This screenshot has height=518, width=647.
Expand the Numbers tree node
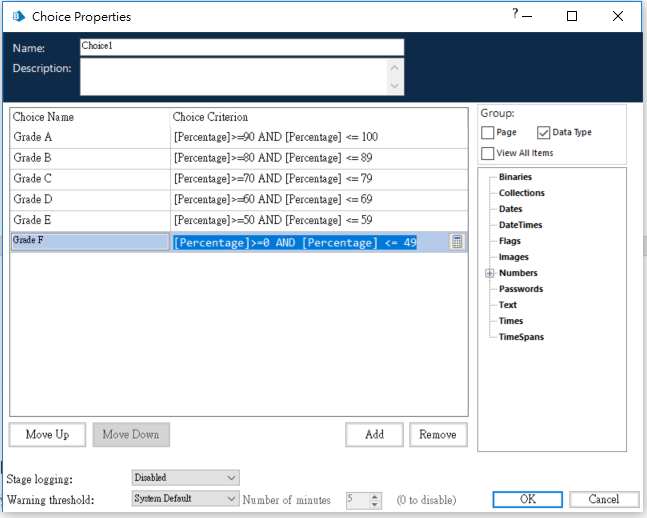[x=489, y=273]
